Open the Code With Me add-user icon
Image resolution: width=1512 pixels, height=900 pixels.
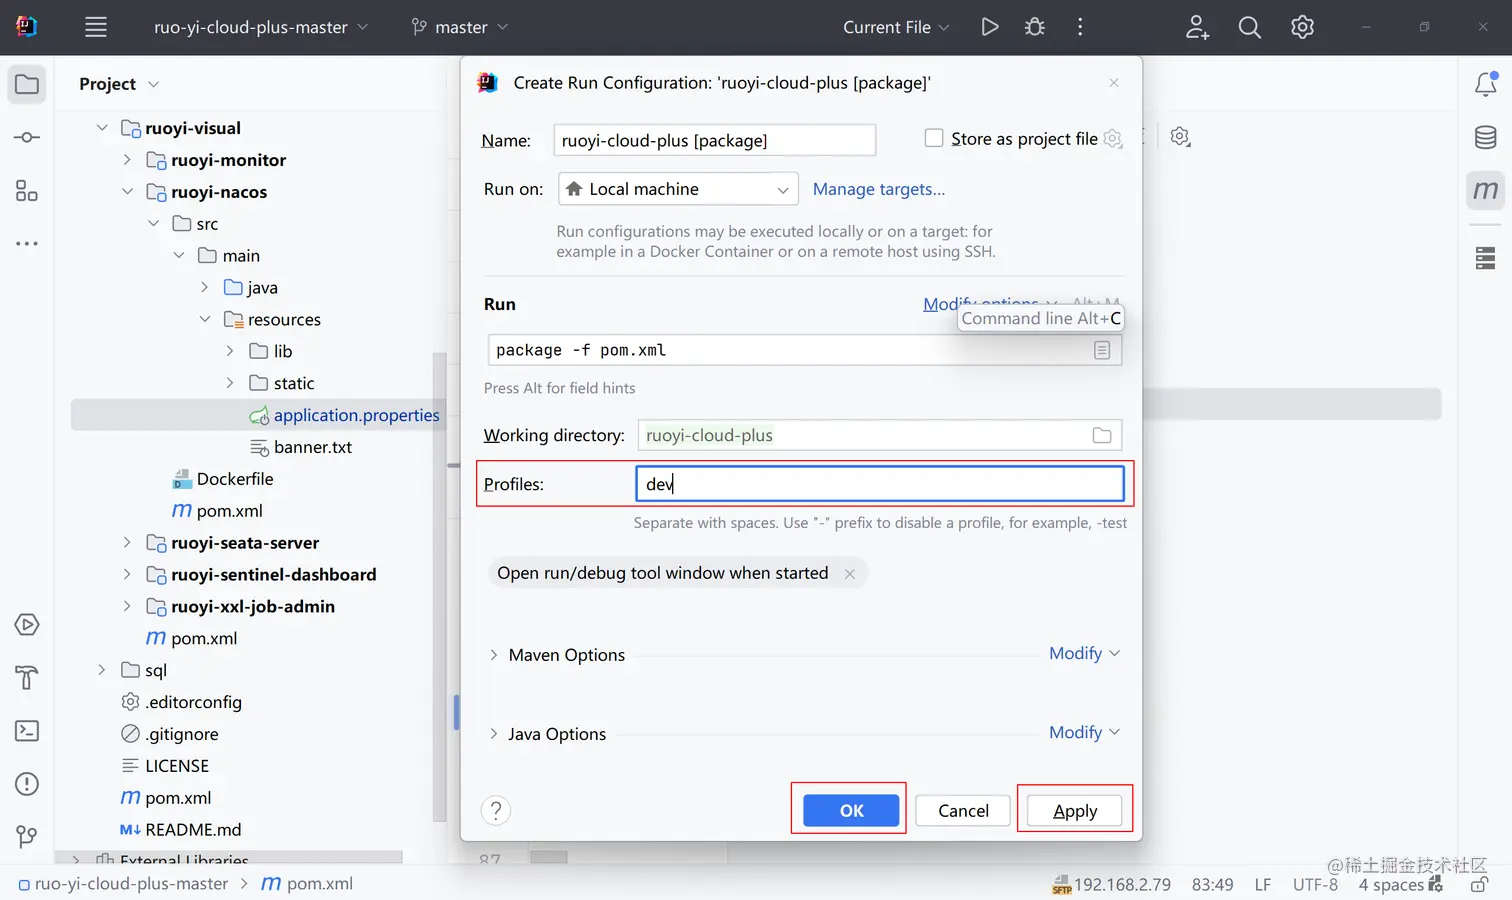1197,27
